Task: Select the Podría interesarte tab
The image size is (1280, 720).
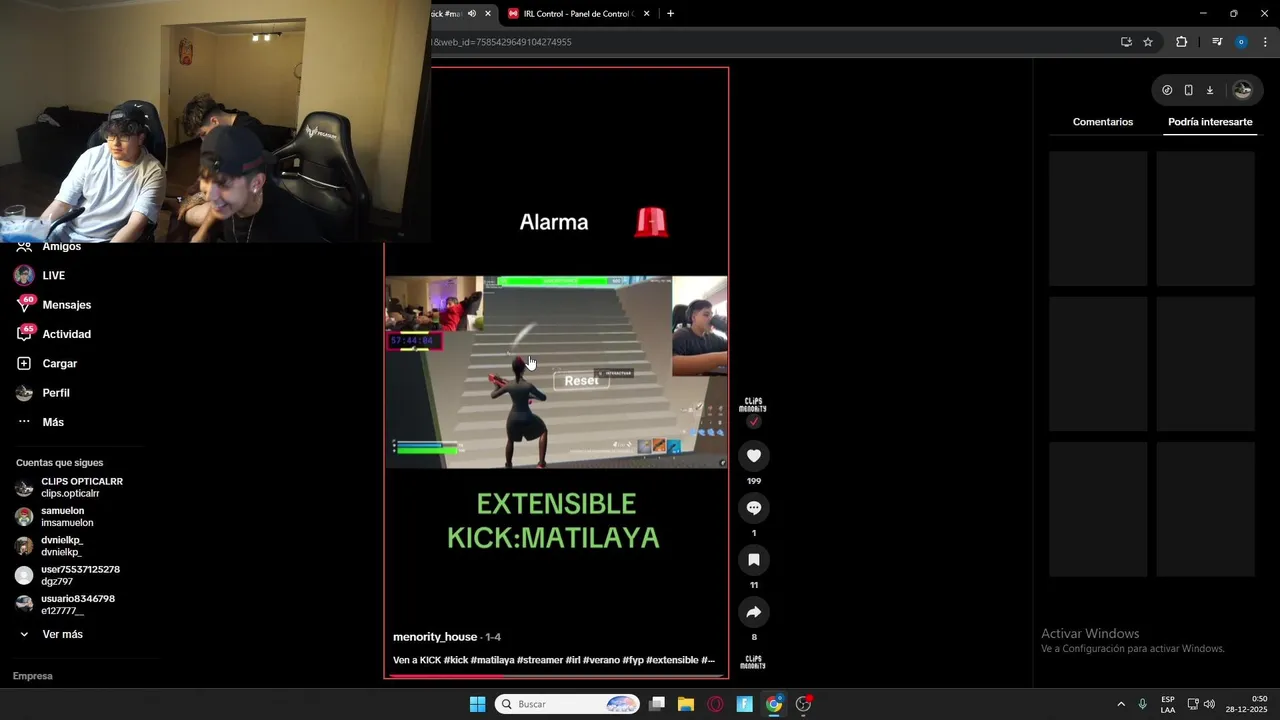Action: 1210,122
